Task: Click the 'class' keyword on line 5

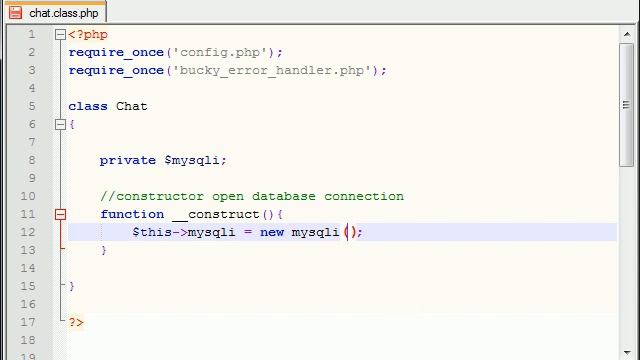Action: click(88, 107)
